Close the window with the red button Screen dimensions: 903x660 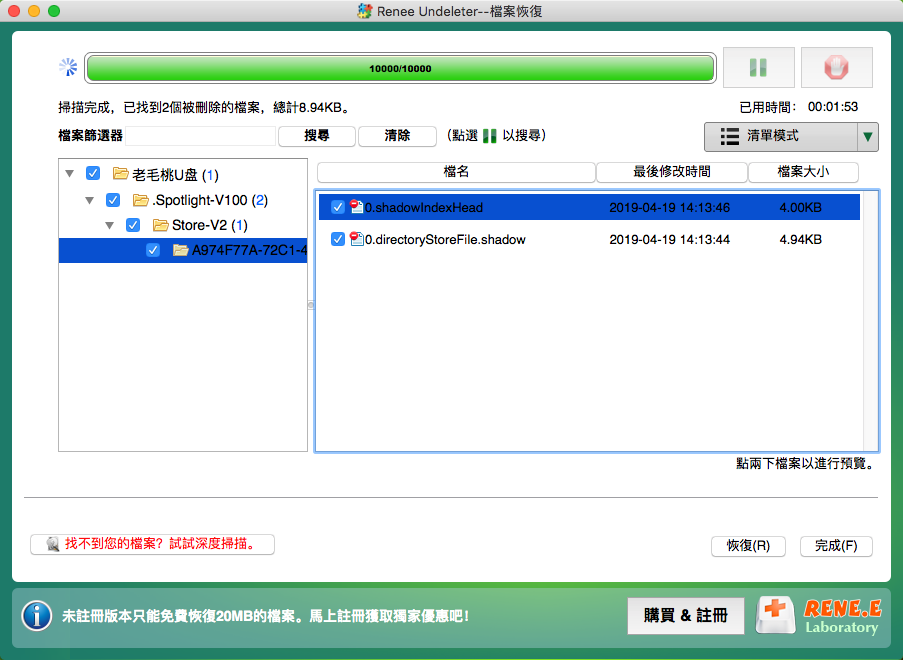(x=14, y=11)
